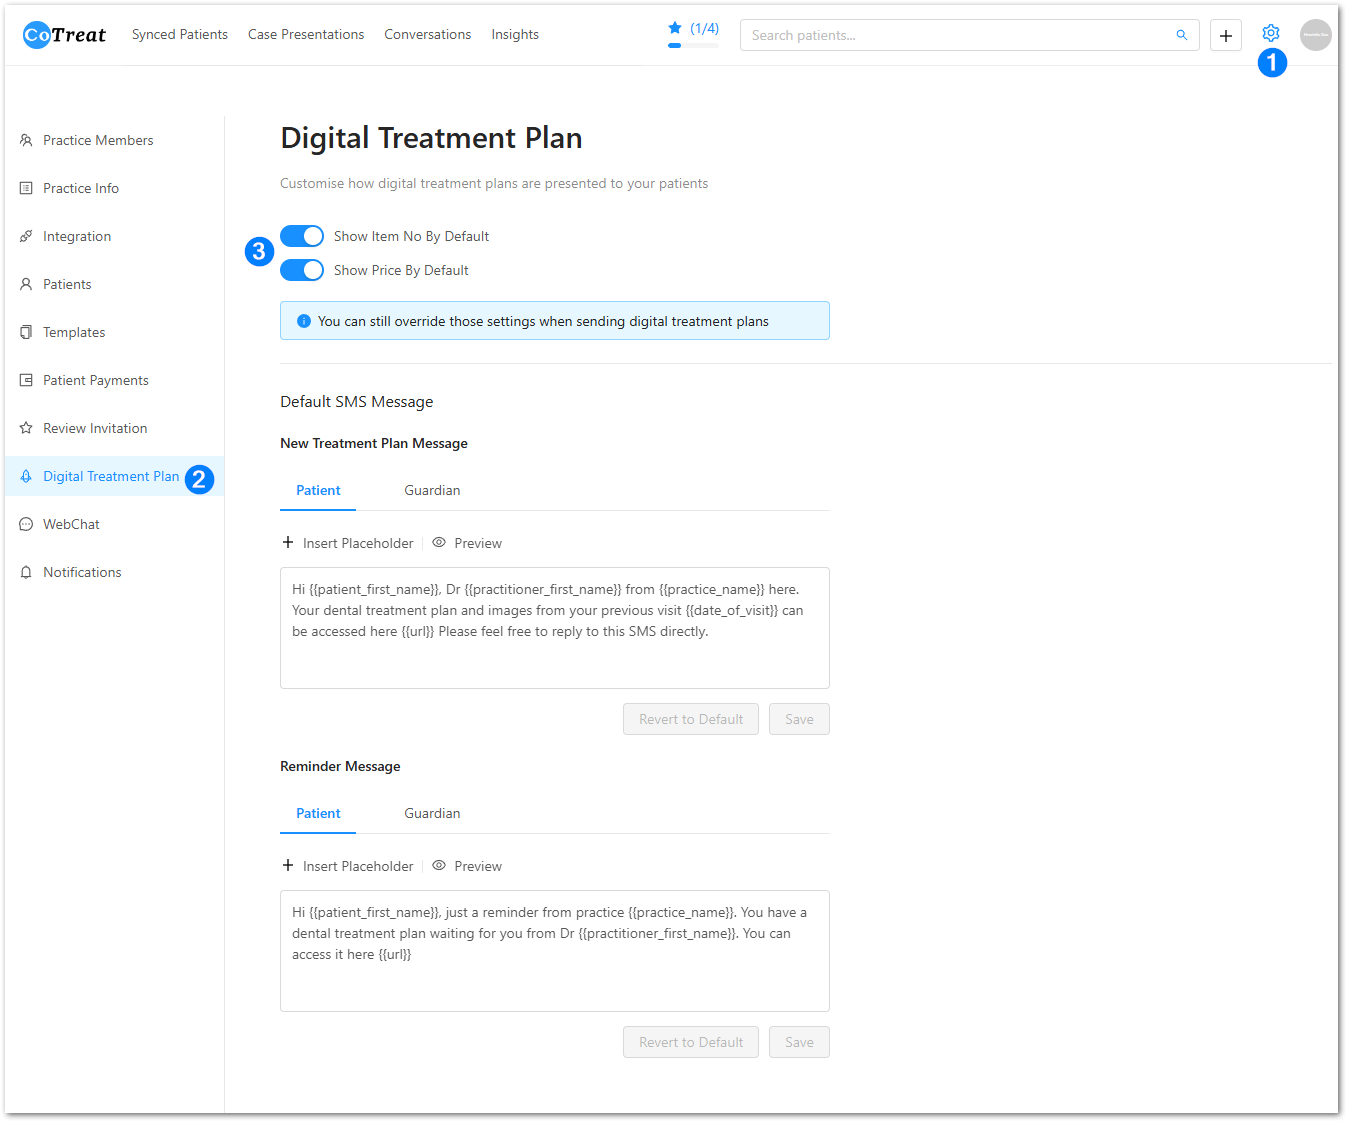
Task: Click the search magnifier icon
Action: click(x=1181, y=35)
